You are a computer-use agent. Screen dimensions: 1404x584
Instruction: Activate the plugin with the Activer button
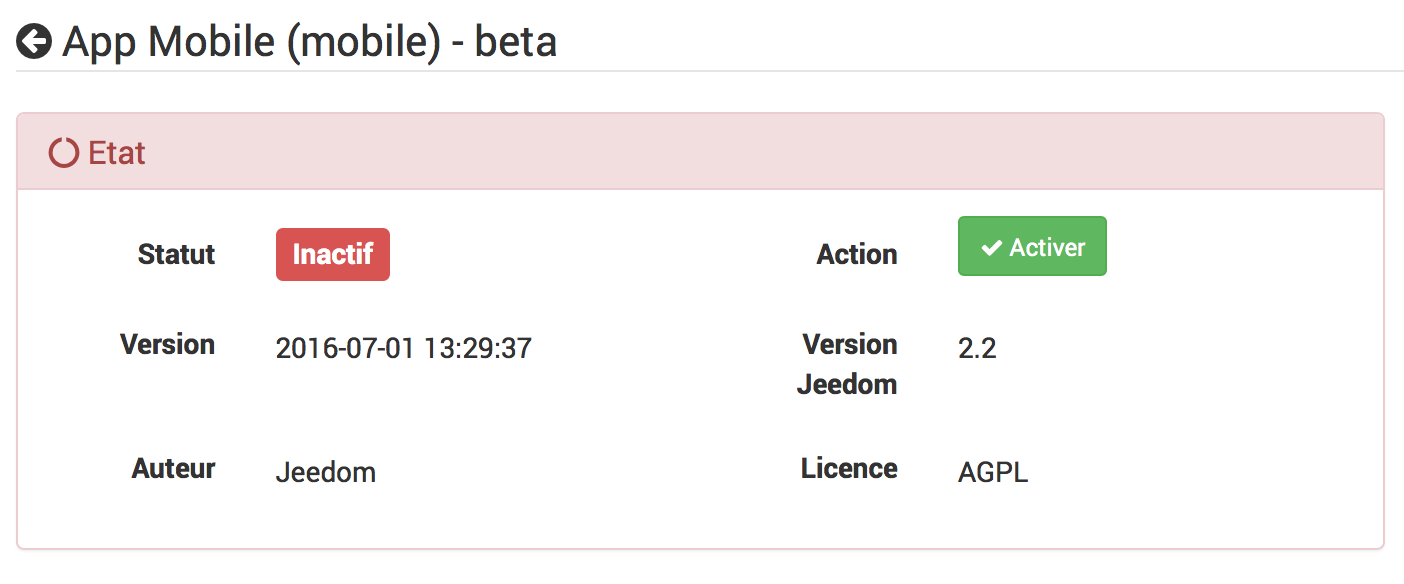coord(1032,246)
